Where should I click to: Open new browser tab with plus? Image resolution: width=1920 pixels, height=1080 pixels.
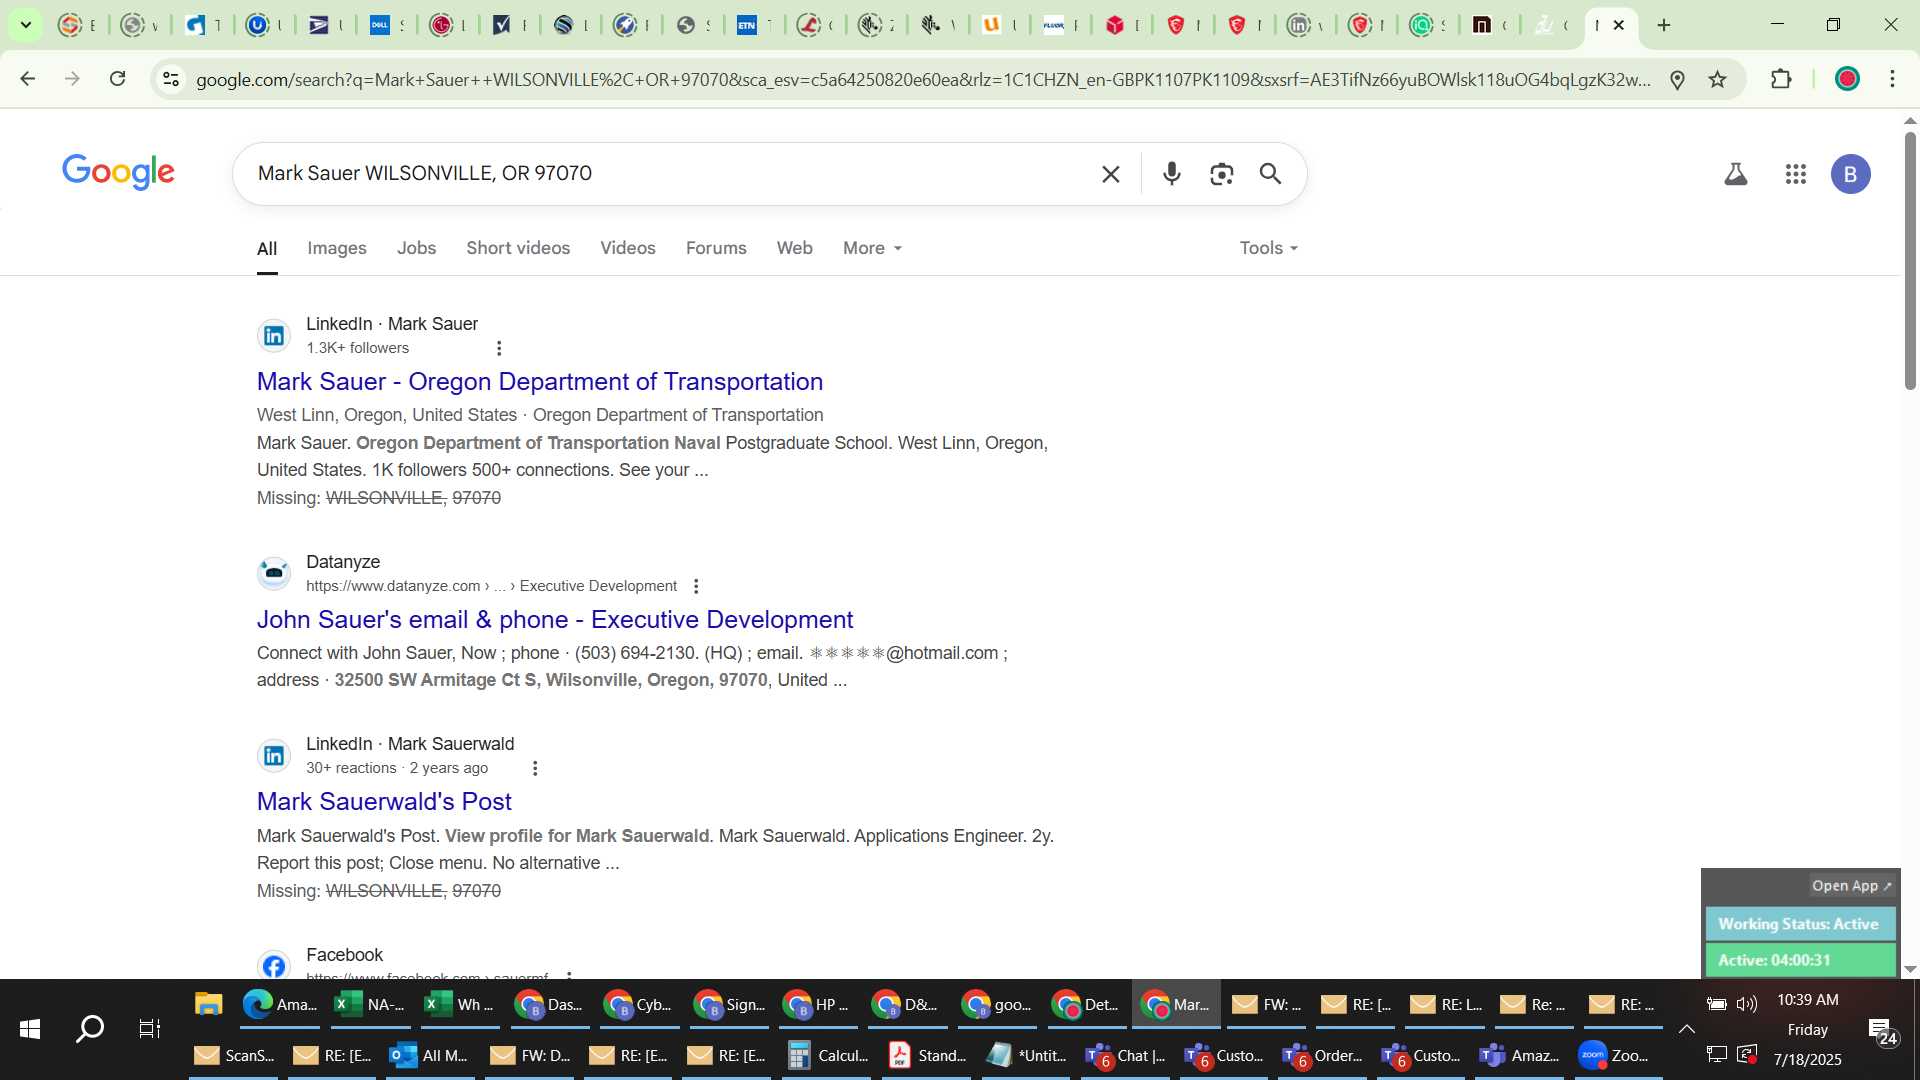tap(1664, 25)
